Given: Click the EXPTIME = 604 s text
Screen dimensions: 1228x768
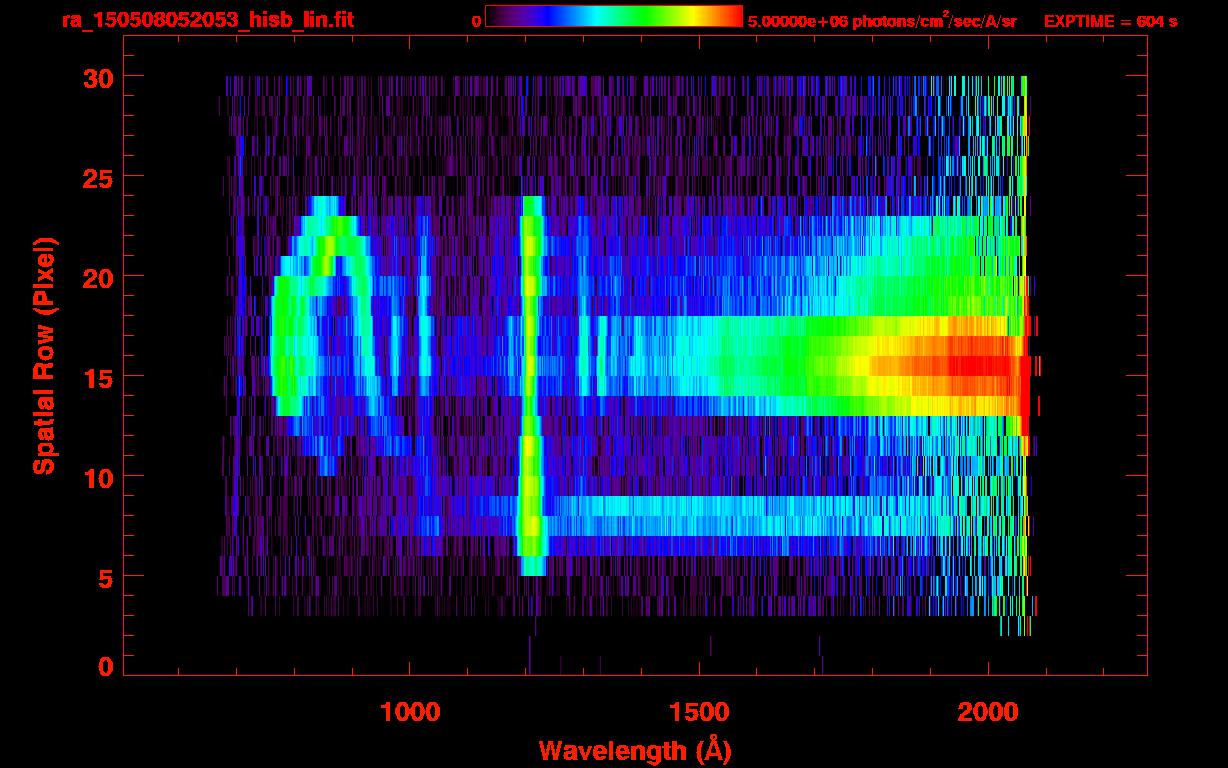Looking at the screenshot, I should (1110, 21).
